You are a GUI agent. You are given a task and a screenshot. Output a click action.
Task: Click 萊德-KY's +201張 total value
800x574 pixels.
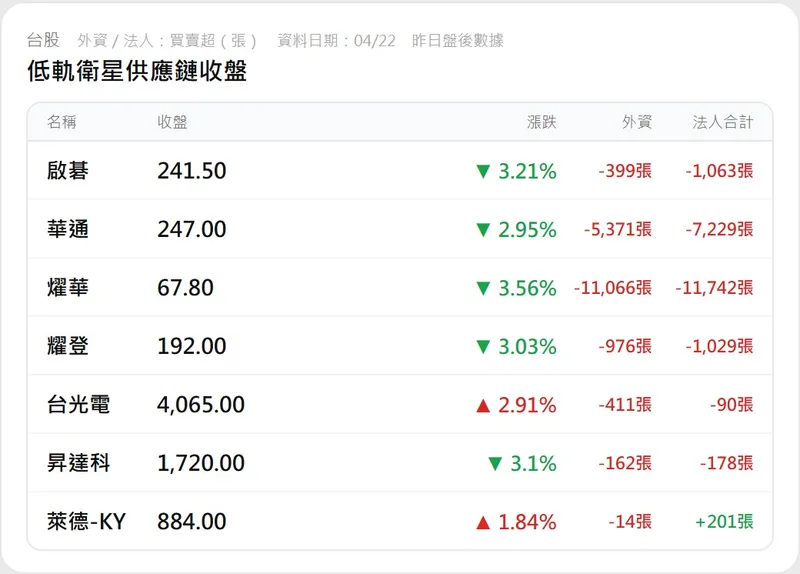click(x=724, y=522)
